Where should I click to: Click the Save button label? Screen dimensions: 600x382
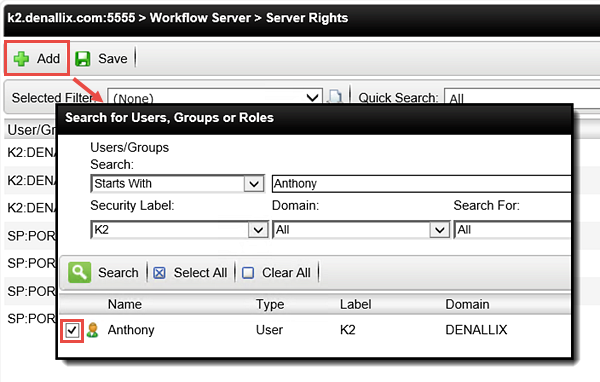click(x=112, y=59)
